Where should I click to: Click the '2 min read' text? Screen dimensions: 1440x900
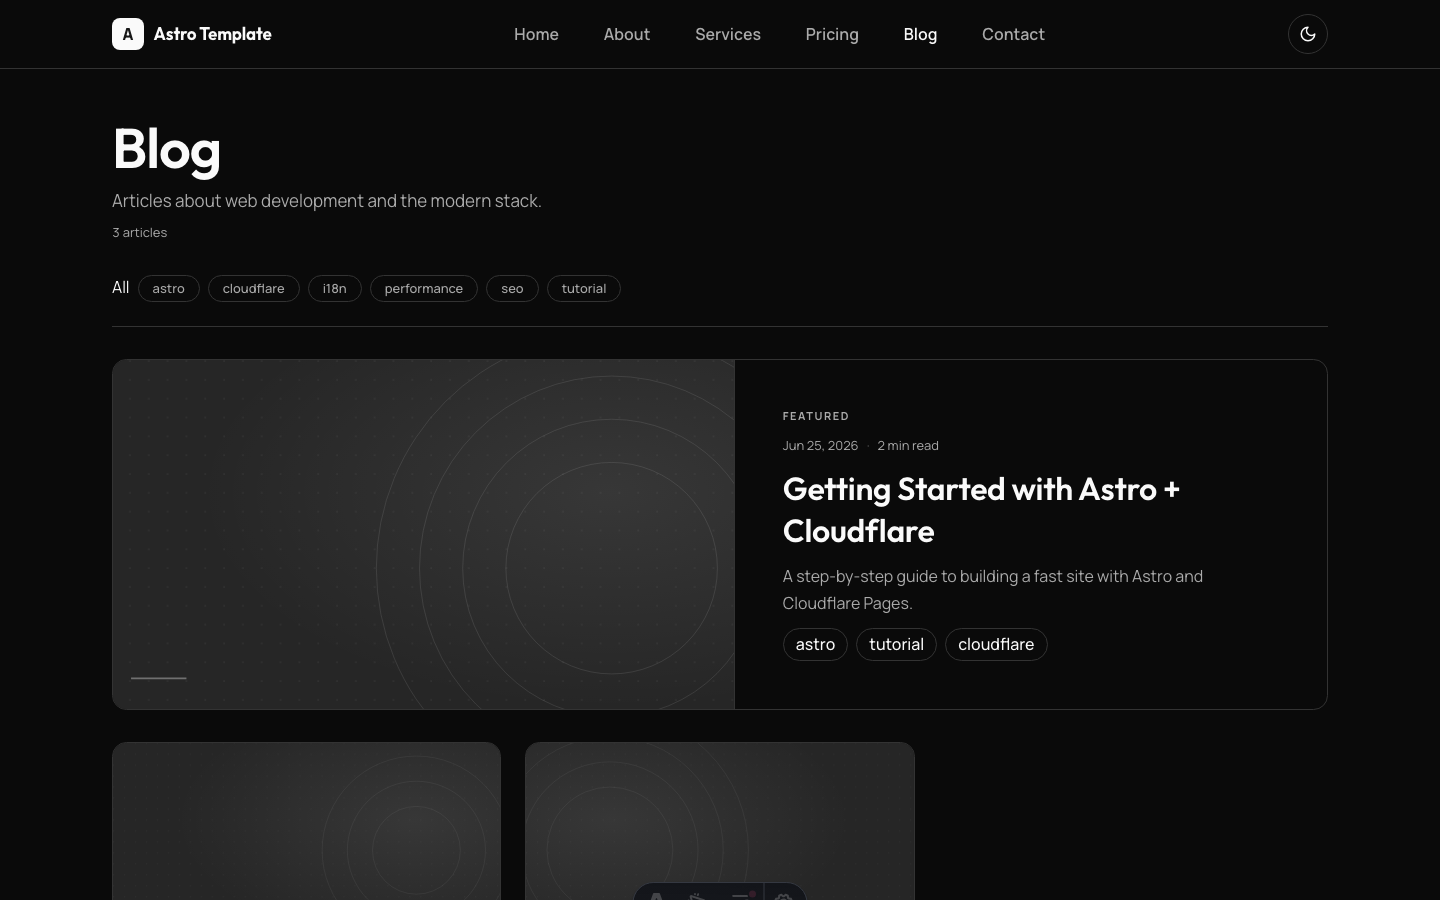[x=908, y=445]
